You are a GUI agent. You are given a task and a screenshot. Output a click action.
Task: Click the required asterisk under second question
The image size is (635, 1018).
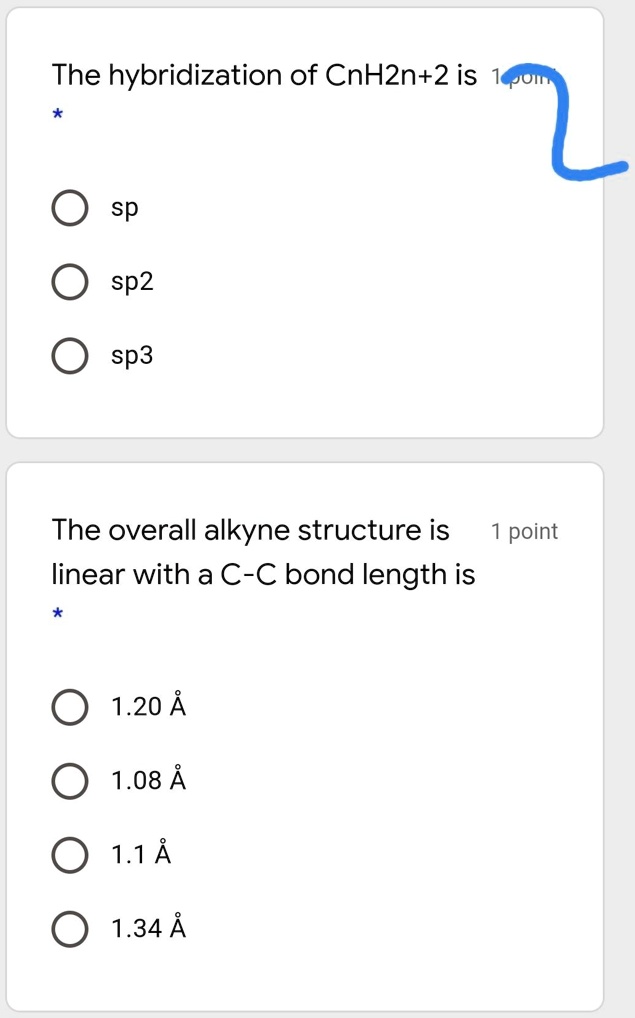(57, 613)
